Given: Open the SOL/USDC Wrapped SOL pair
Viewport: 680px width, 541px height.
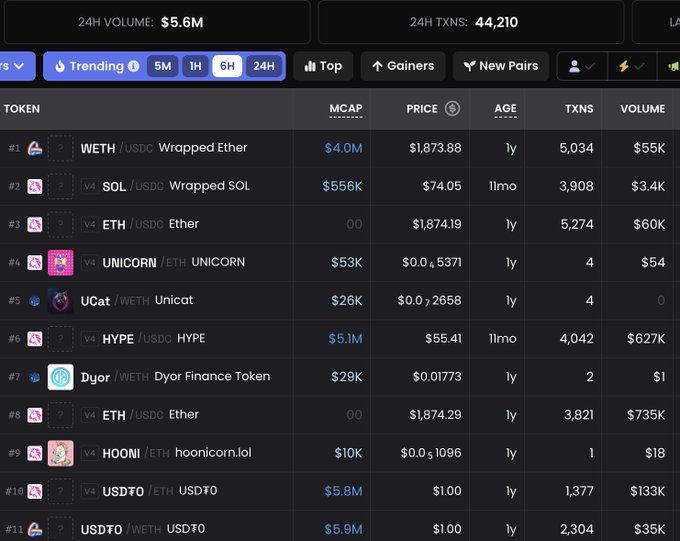Looking at the screenshot, I should pyautogui.click(x=338, y=187).
